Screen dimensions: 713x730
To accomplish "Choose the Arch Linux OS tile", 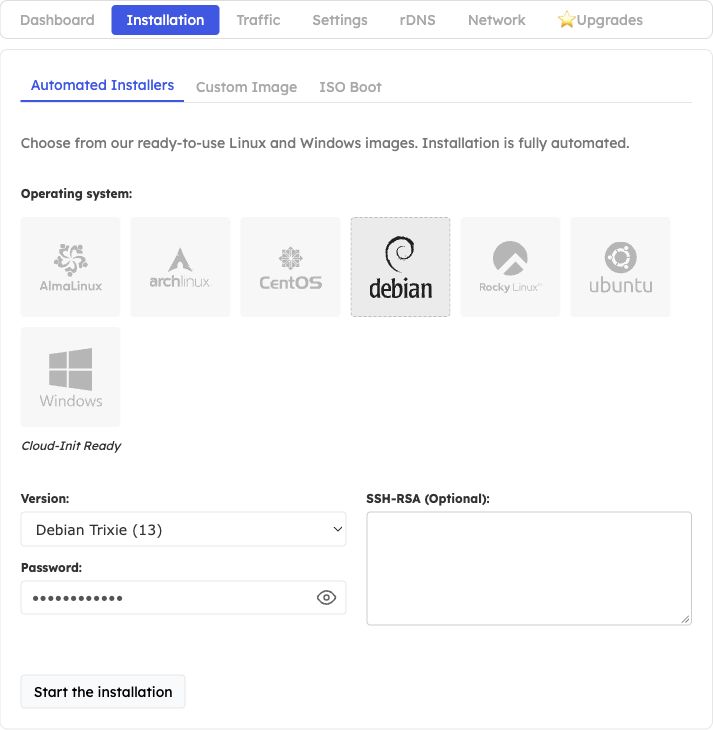I will click(x=180, y=267).
